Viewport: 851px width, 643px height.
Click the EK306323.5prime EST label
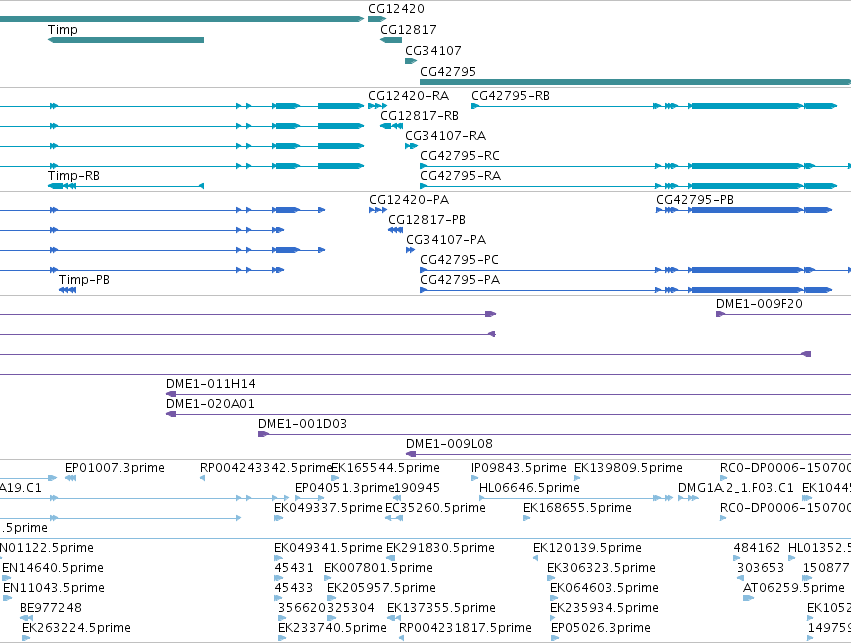[x=601, y=569]
